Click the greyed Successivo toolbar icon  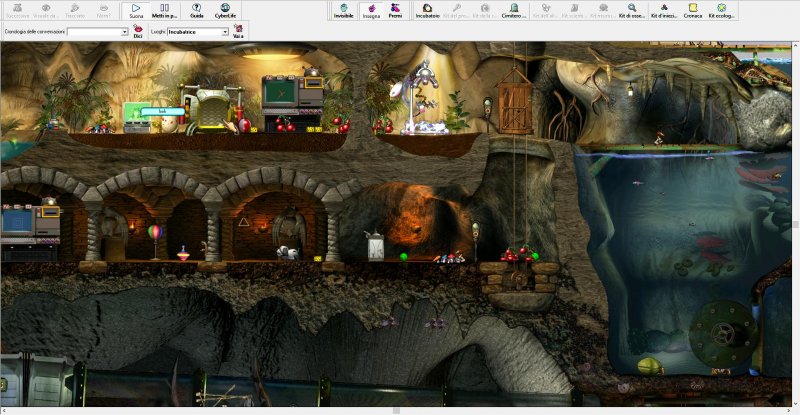pos(17,10)
